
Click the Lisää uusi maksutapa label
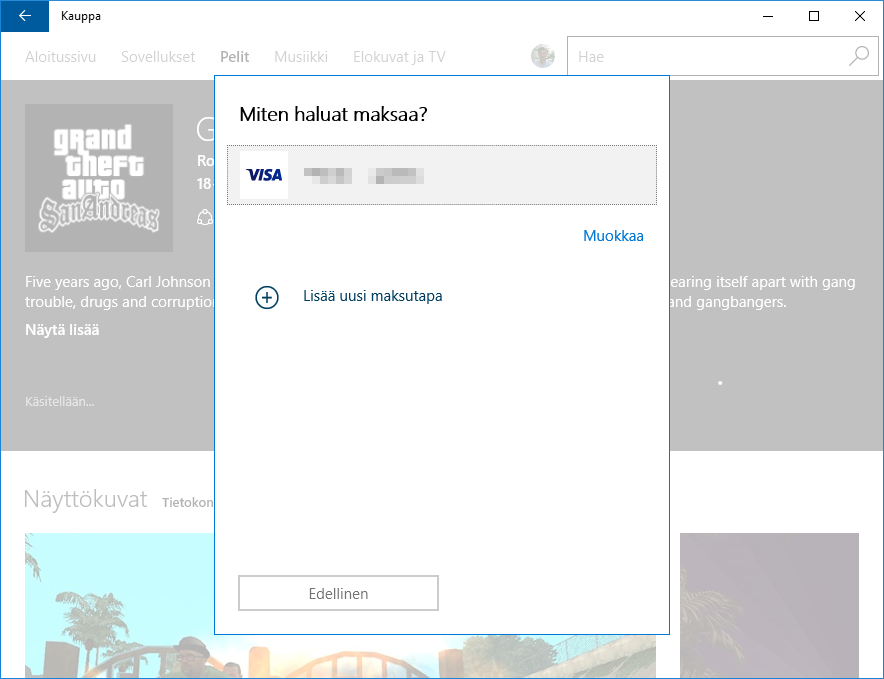pyautogui.click(x=372, y=297)
